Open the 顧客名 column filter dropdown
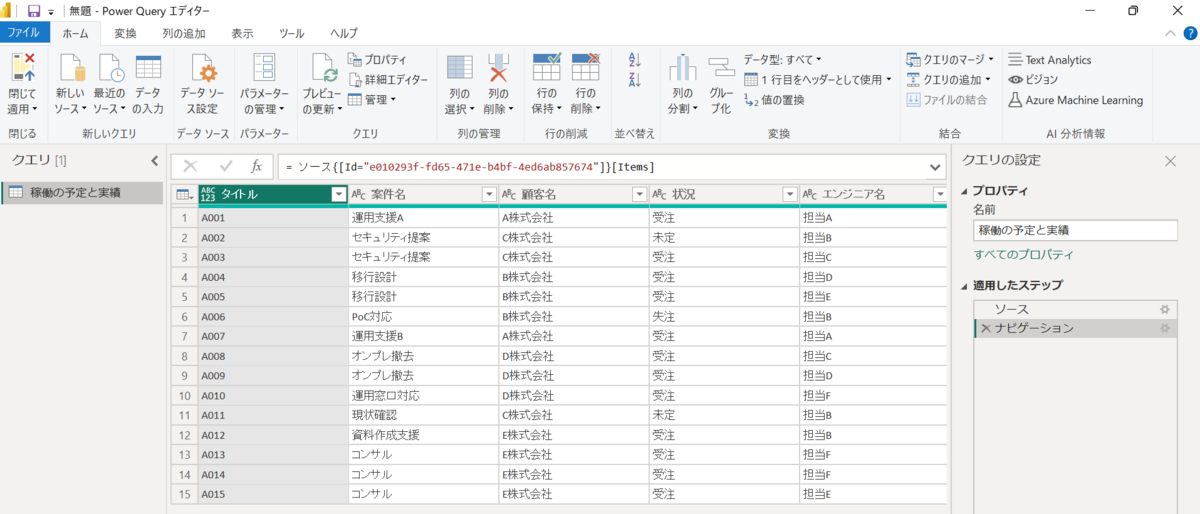Image resolution: width=1200 pixels, height=514 pixels. pos(639,195)
